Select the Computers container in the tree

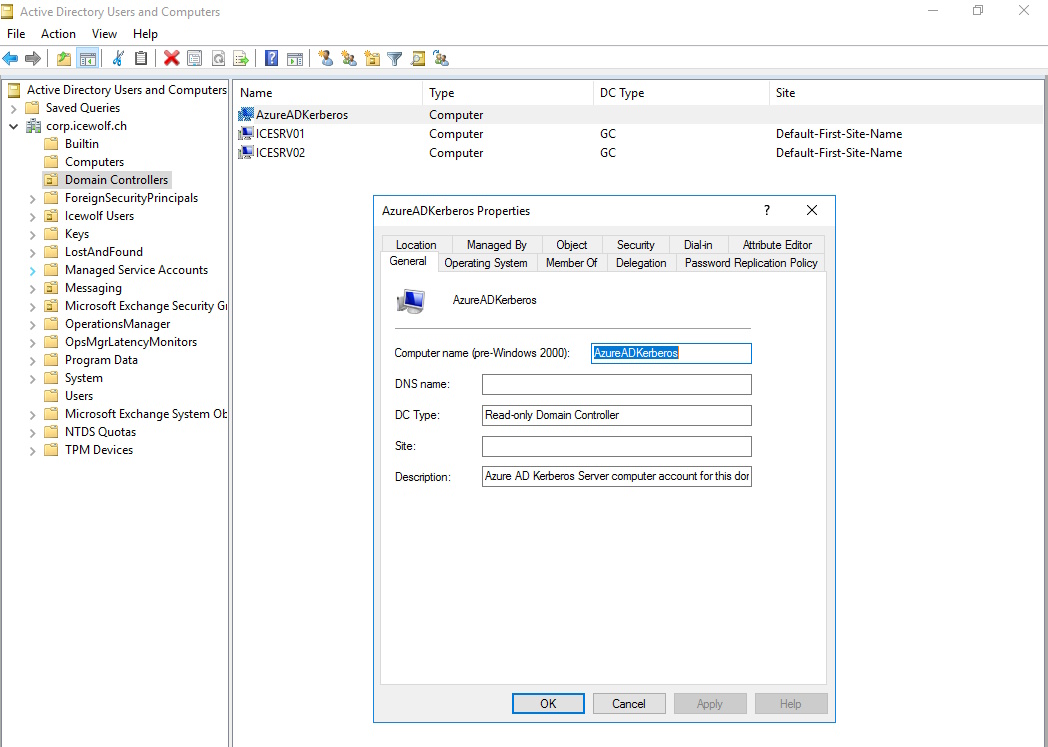[84, 162]
